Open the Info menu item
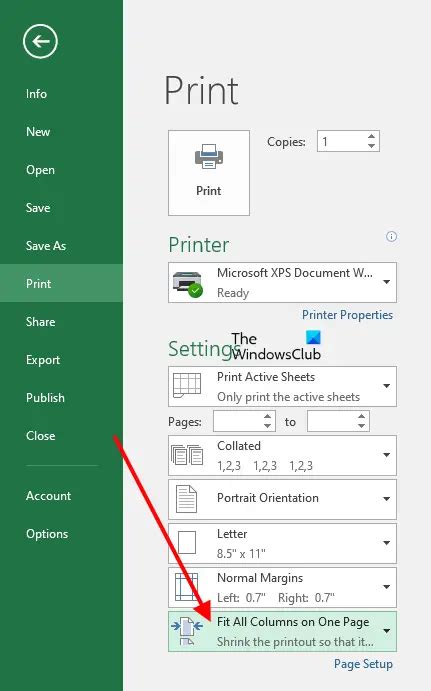The height and width of the screenshot is (691, 431). (36, 94)
